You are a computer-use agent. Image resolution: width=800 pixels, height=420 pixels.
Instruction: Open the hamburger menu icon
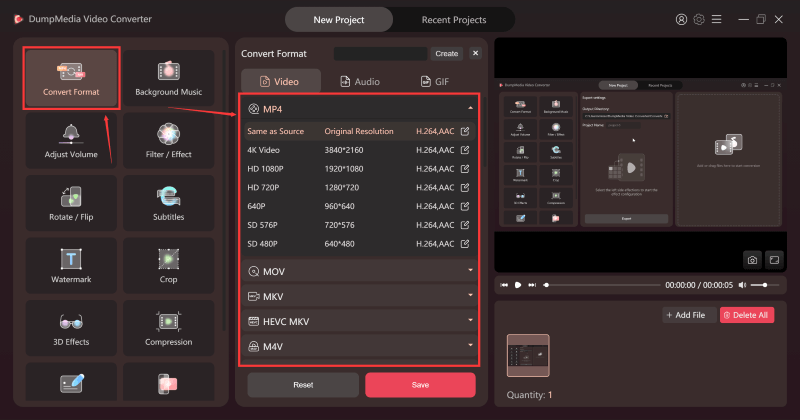716,19
